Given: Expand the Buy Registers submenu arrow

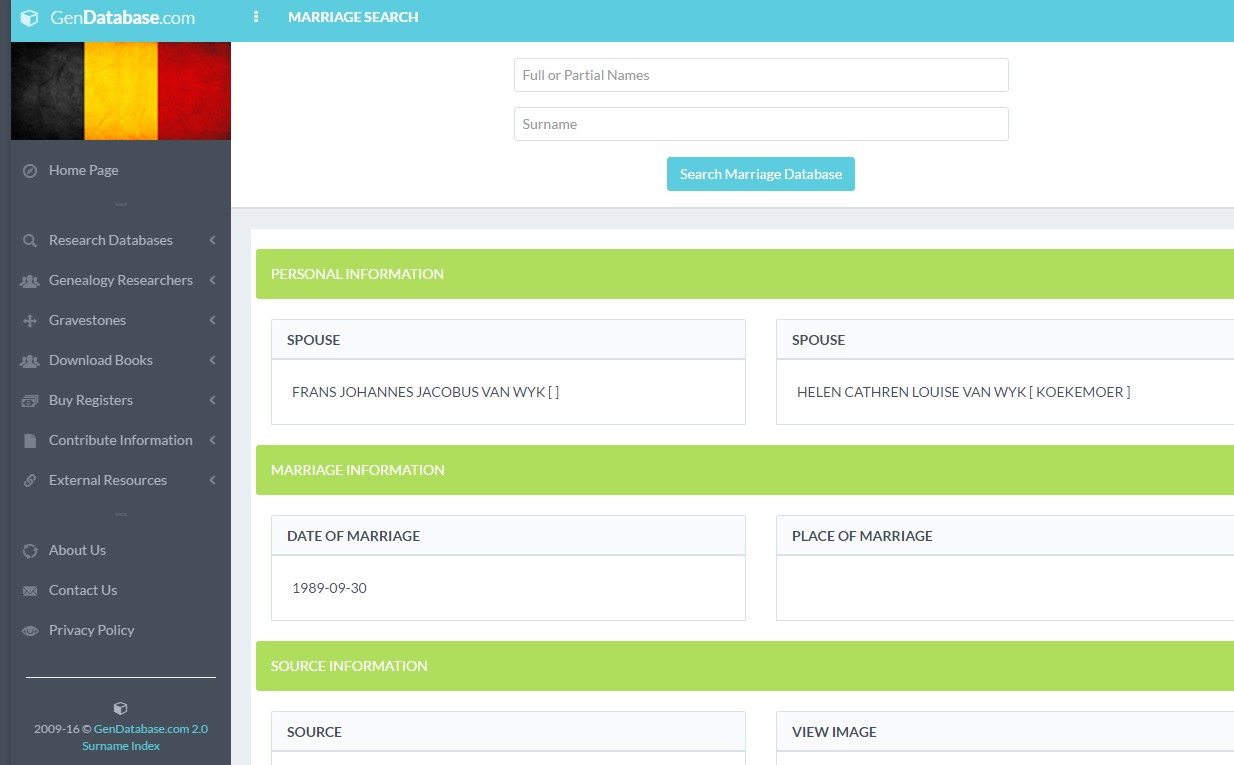Looking at the screenshot, I should [x=212, y=400].
